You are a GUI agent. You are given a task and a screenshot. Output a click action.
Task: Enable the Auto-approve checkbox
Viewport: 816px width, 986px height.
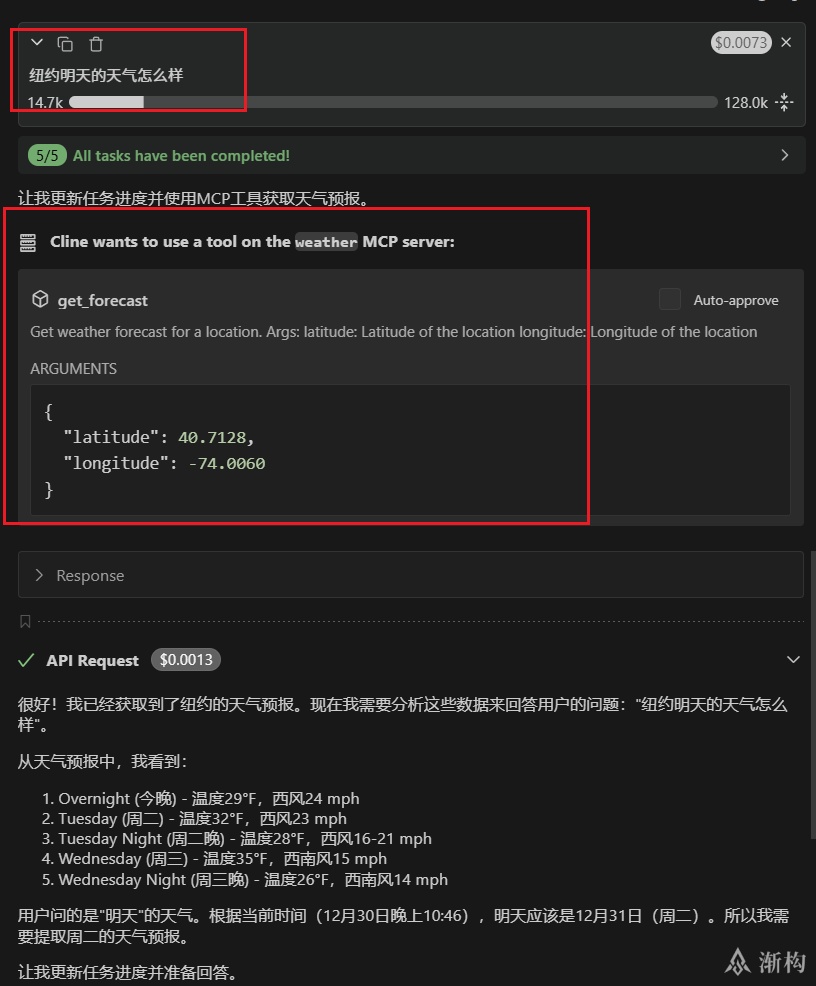pos(670,299)
